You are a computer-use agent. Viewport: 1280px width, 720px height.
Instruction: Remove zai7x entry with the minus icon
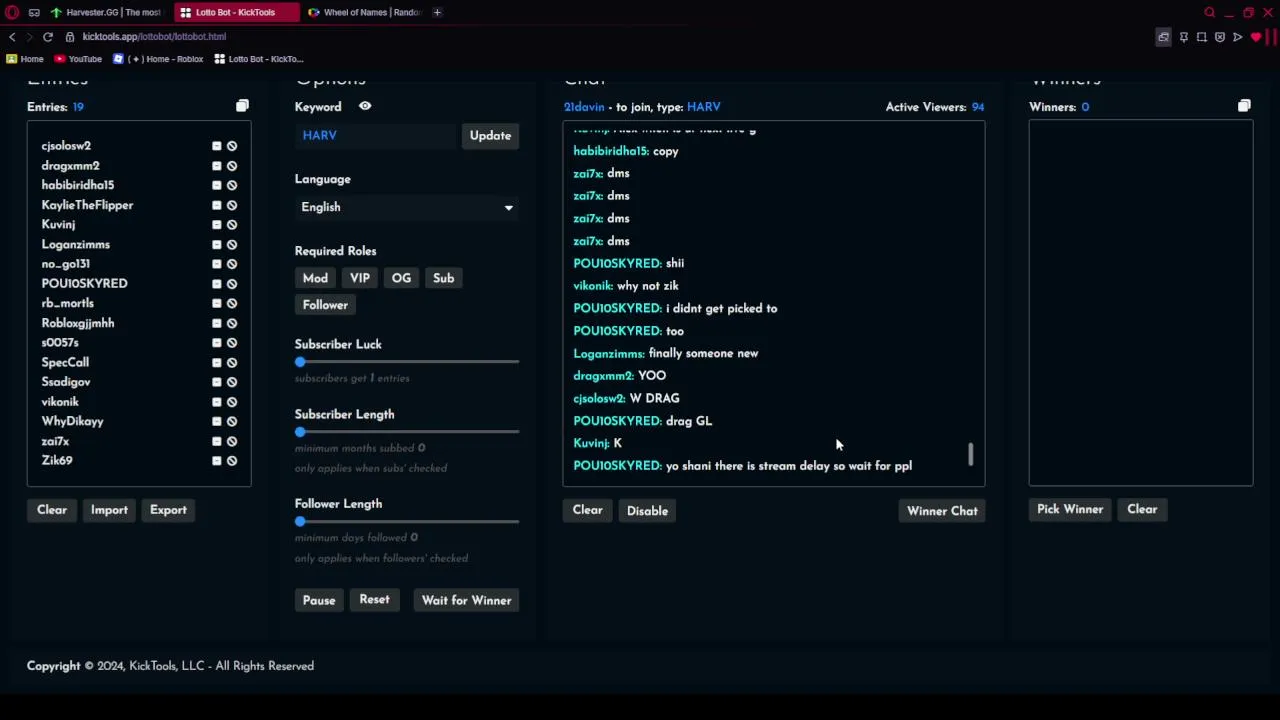(x=216, y=441)
